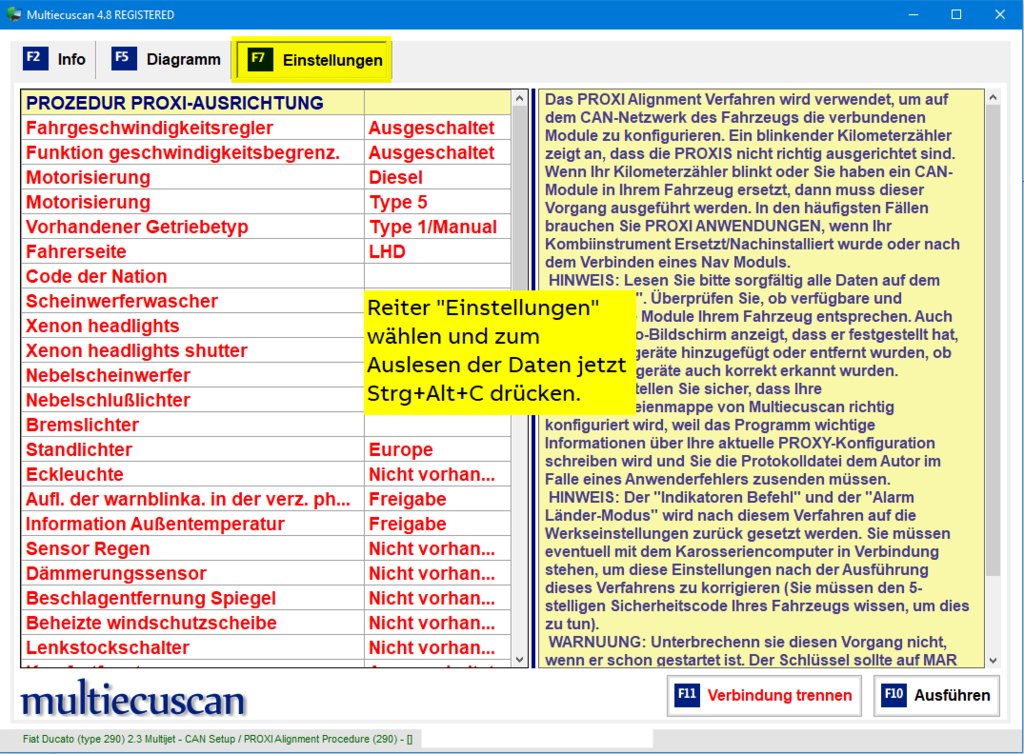Select the 'Beheizte windschutzscheibe' row label

click(x=152, y=624)
